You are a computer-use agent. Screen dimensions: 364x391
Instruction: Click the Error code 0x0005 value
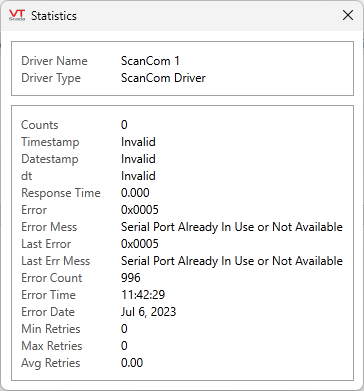140,210
